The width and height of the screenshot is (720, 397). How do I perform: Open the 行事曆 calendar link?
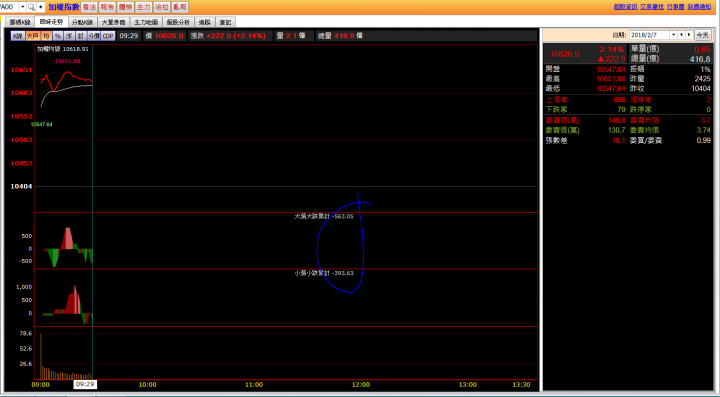675,7
